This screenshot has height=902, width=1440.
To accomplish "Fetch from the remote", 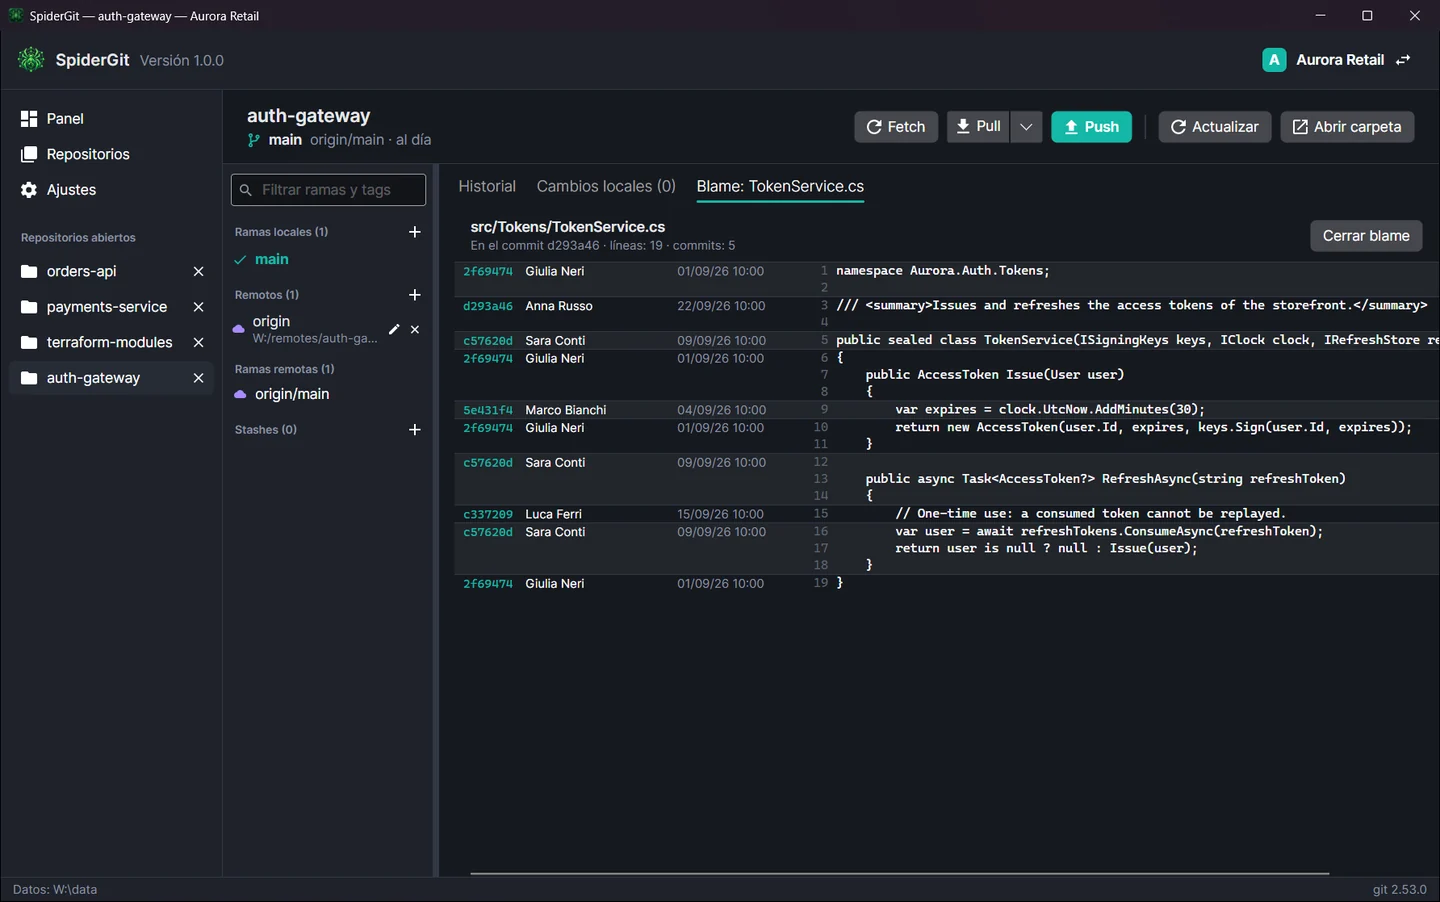I will pos(896,127).
